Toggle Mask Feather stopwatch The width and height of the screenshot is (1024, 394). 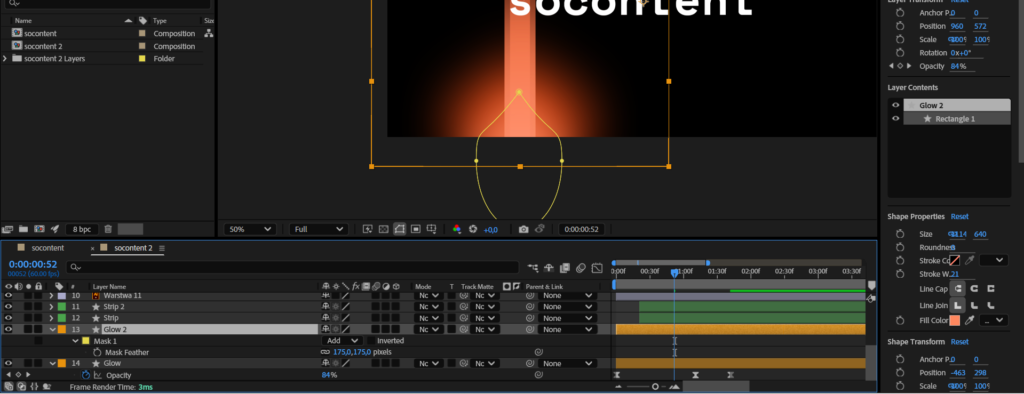pyautogui.click(x=97, y=352)
